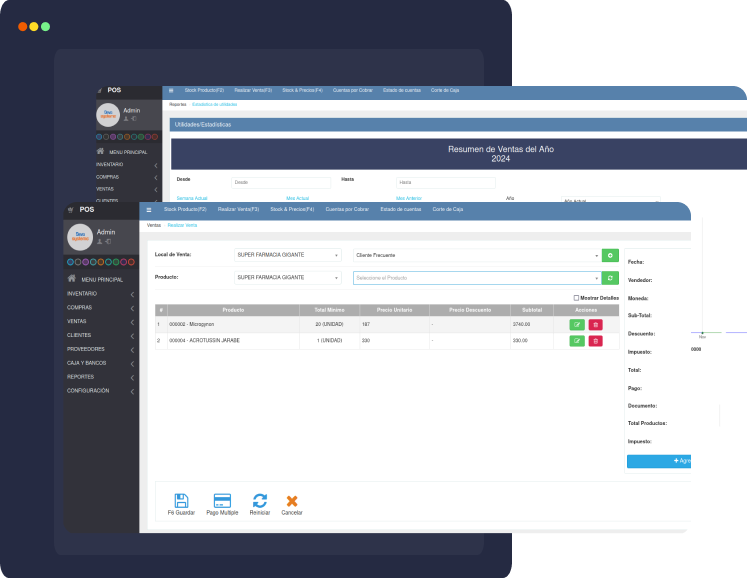Open the Cliente Frecuente dropdown
Screen dimensions: 747x578
coord(477,255)
